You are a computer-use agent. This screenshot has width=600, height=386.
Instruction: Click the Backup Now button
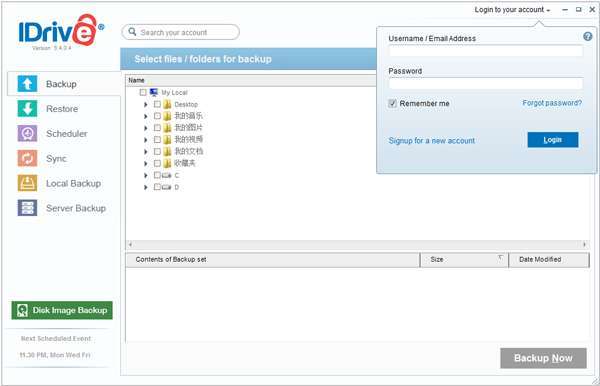tap(543, 358)
